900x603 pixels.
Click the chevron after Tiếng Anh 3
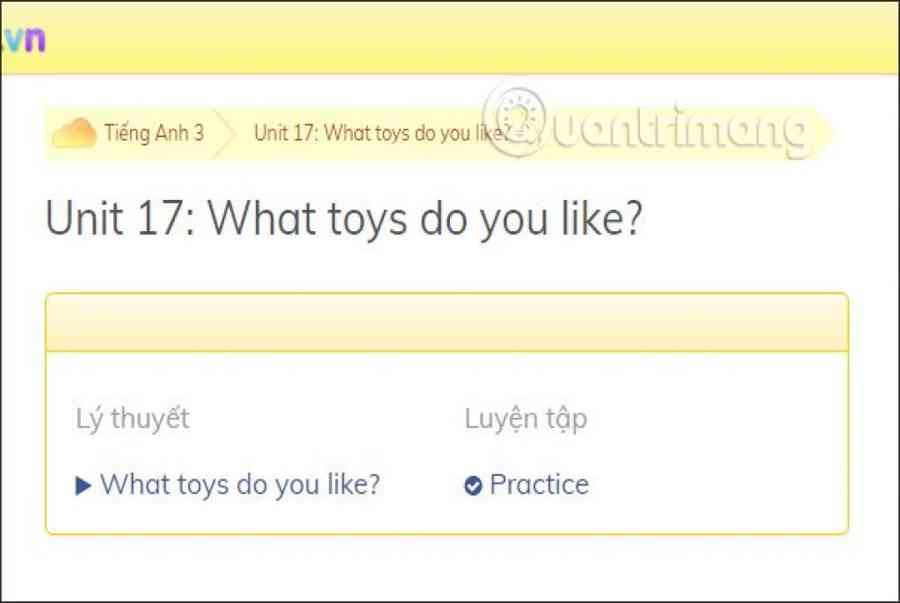pyautogui.click(x=226, y=133)
